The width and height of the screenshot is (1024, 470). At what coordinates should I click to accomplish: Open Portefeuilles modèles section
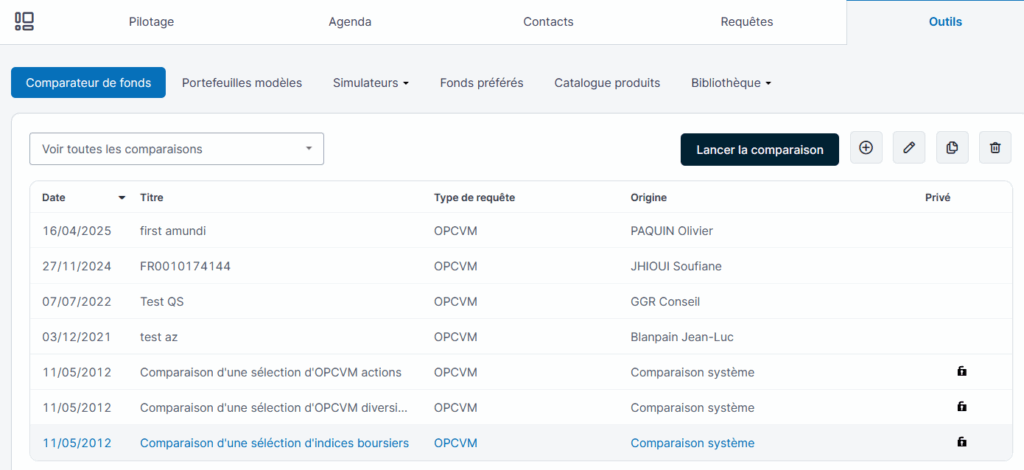click(242, 83)
